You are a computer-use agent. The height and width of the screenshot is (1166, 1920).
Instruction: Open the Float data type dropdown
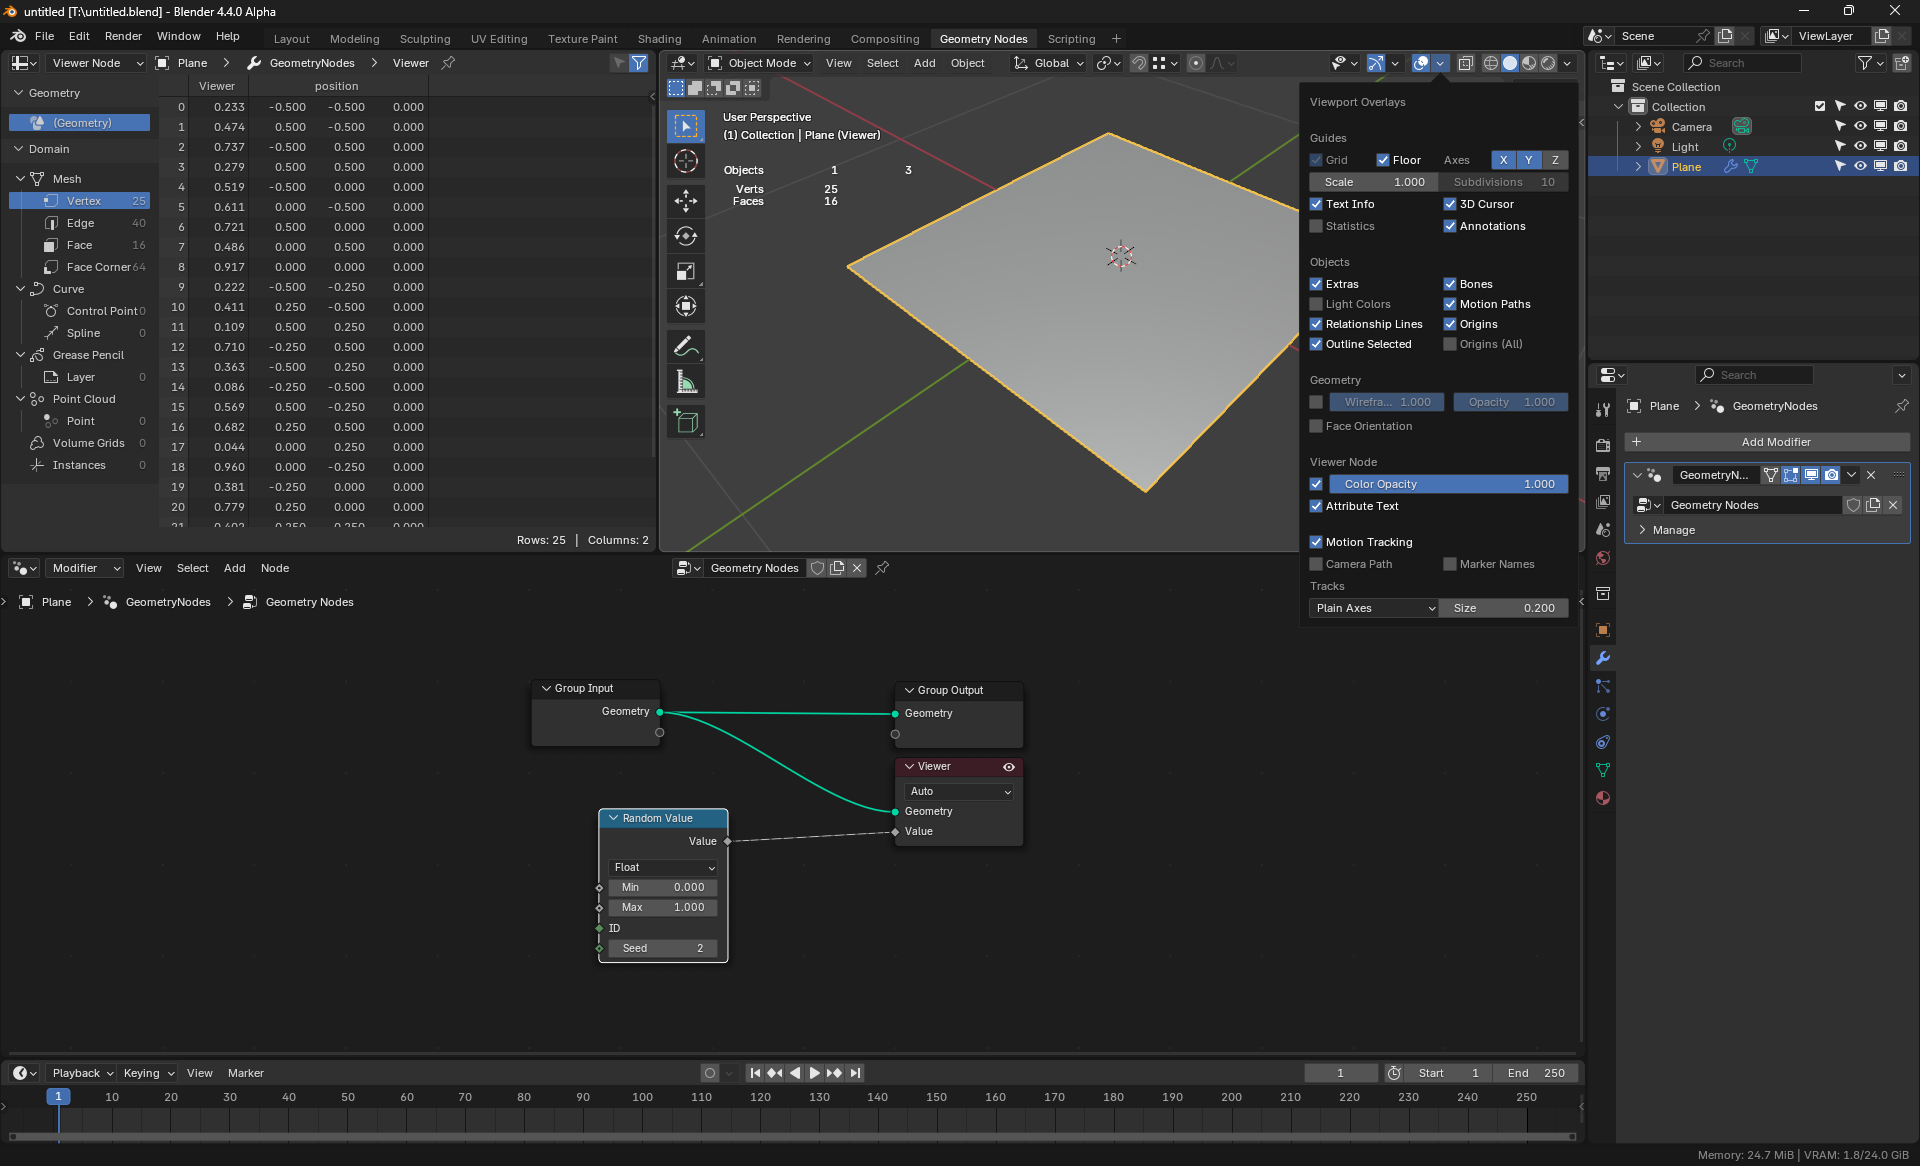point(663,867)
